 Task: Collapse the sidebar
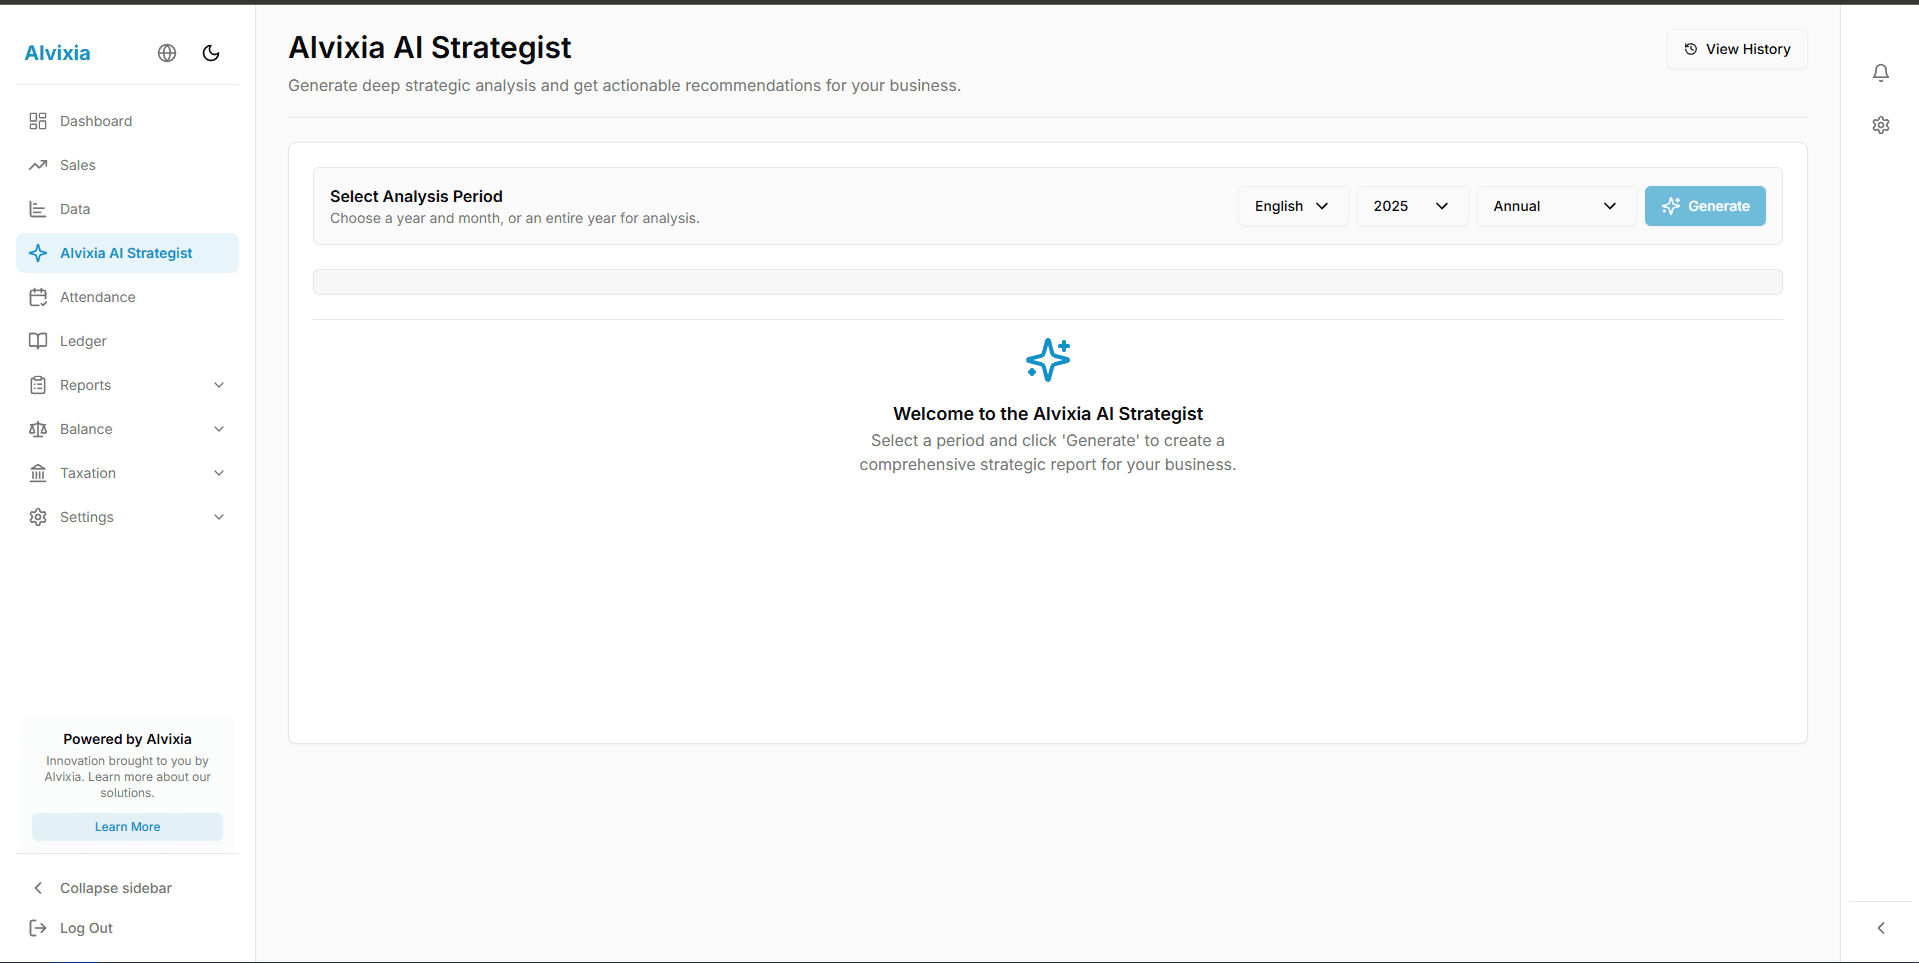pos(115,888)
